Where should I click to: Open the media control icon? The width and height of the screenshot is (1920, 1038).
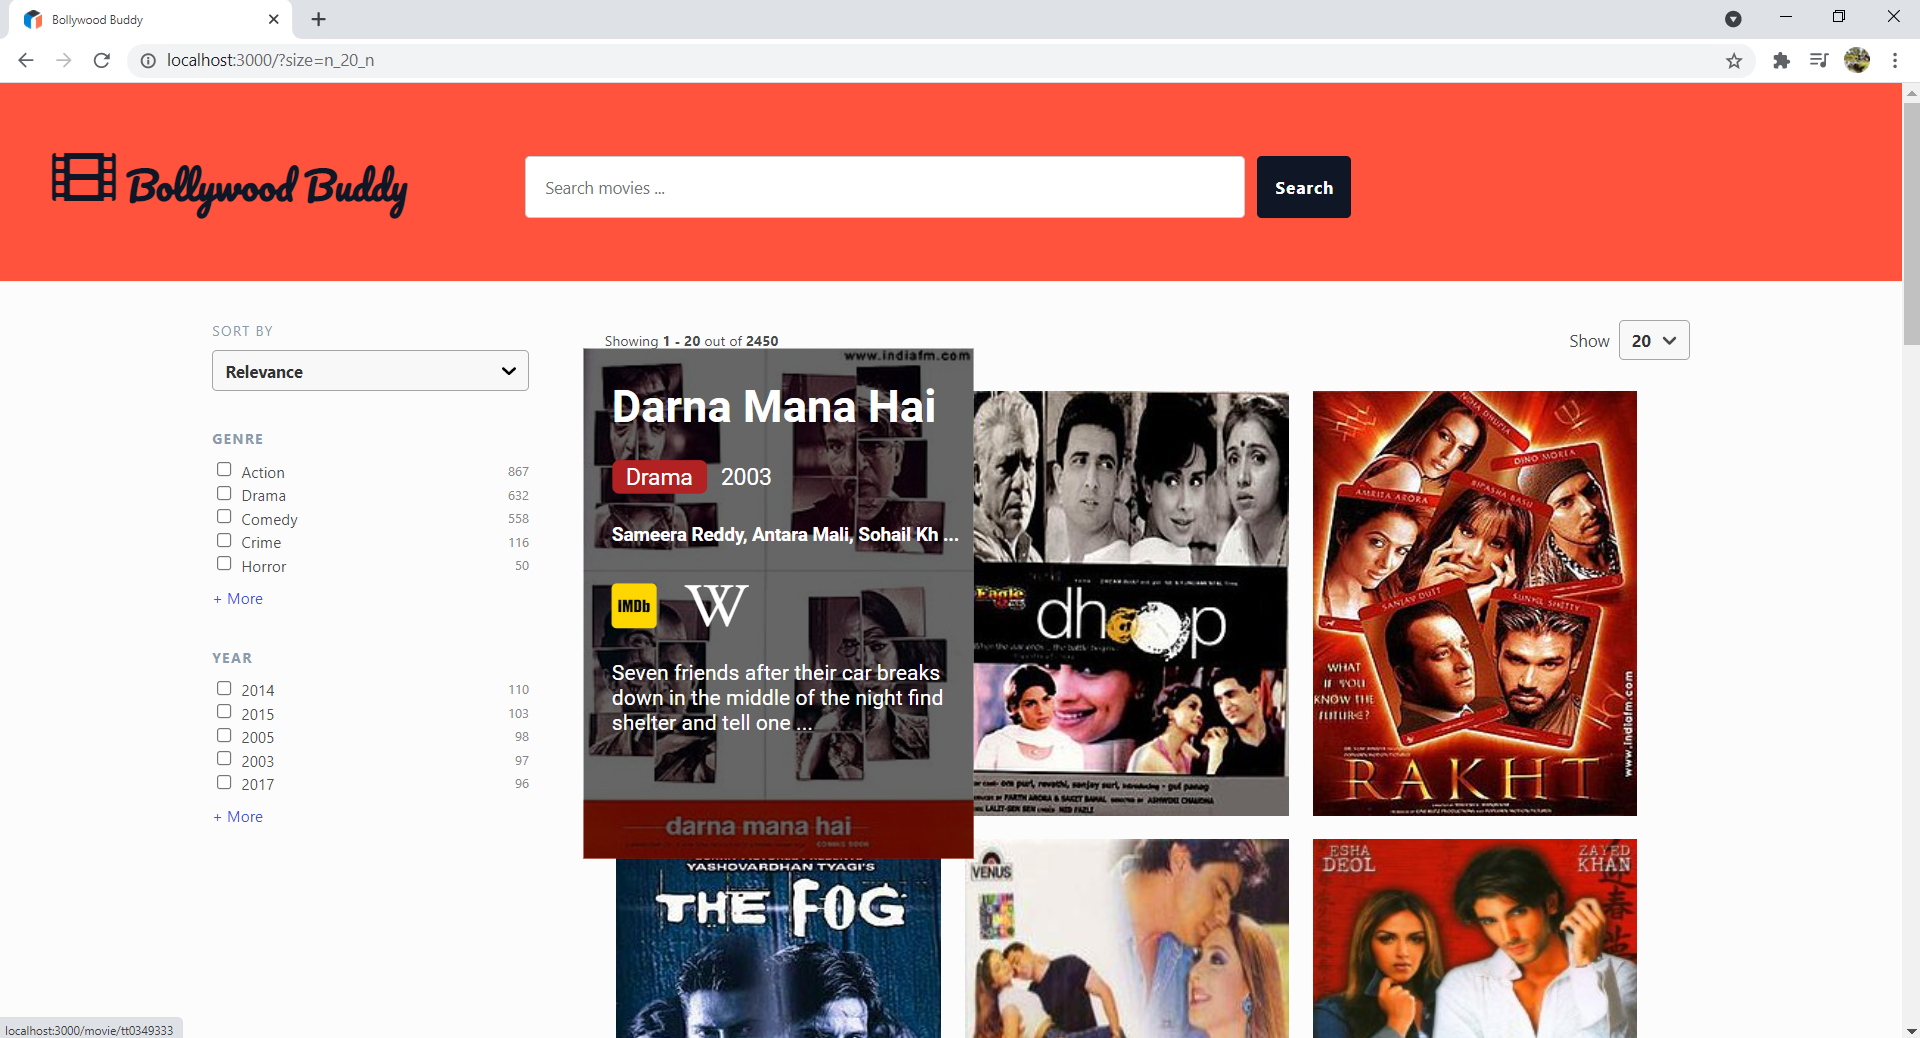click(1819, 60)
